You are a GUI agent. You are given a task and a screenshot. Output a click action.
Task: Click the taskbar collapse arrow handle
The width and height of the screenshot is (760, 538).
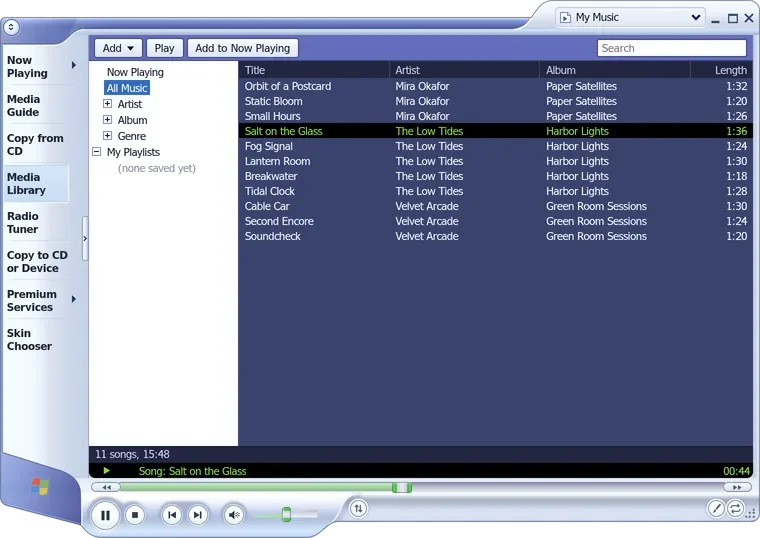85,238
